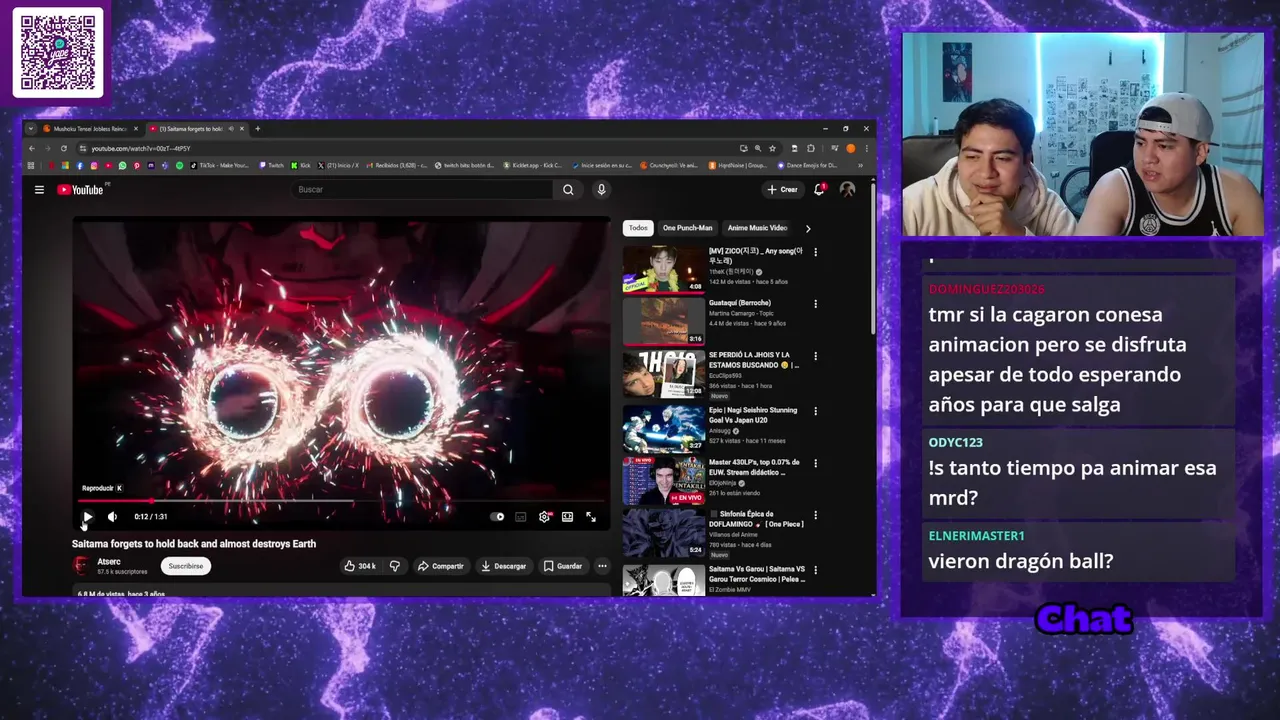Open Facebook bookmark icon
The height and width of the screenshot is (720, 1280).
coord(80,165)
